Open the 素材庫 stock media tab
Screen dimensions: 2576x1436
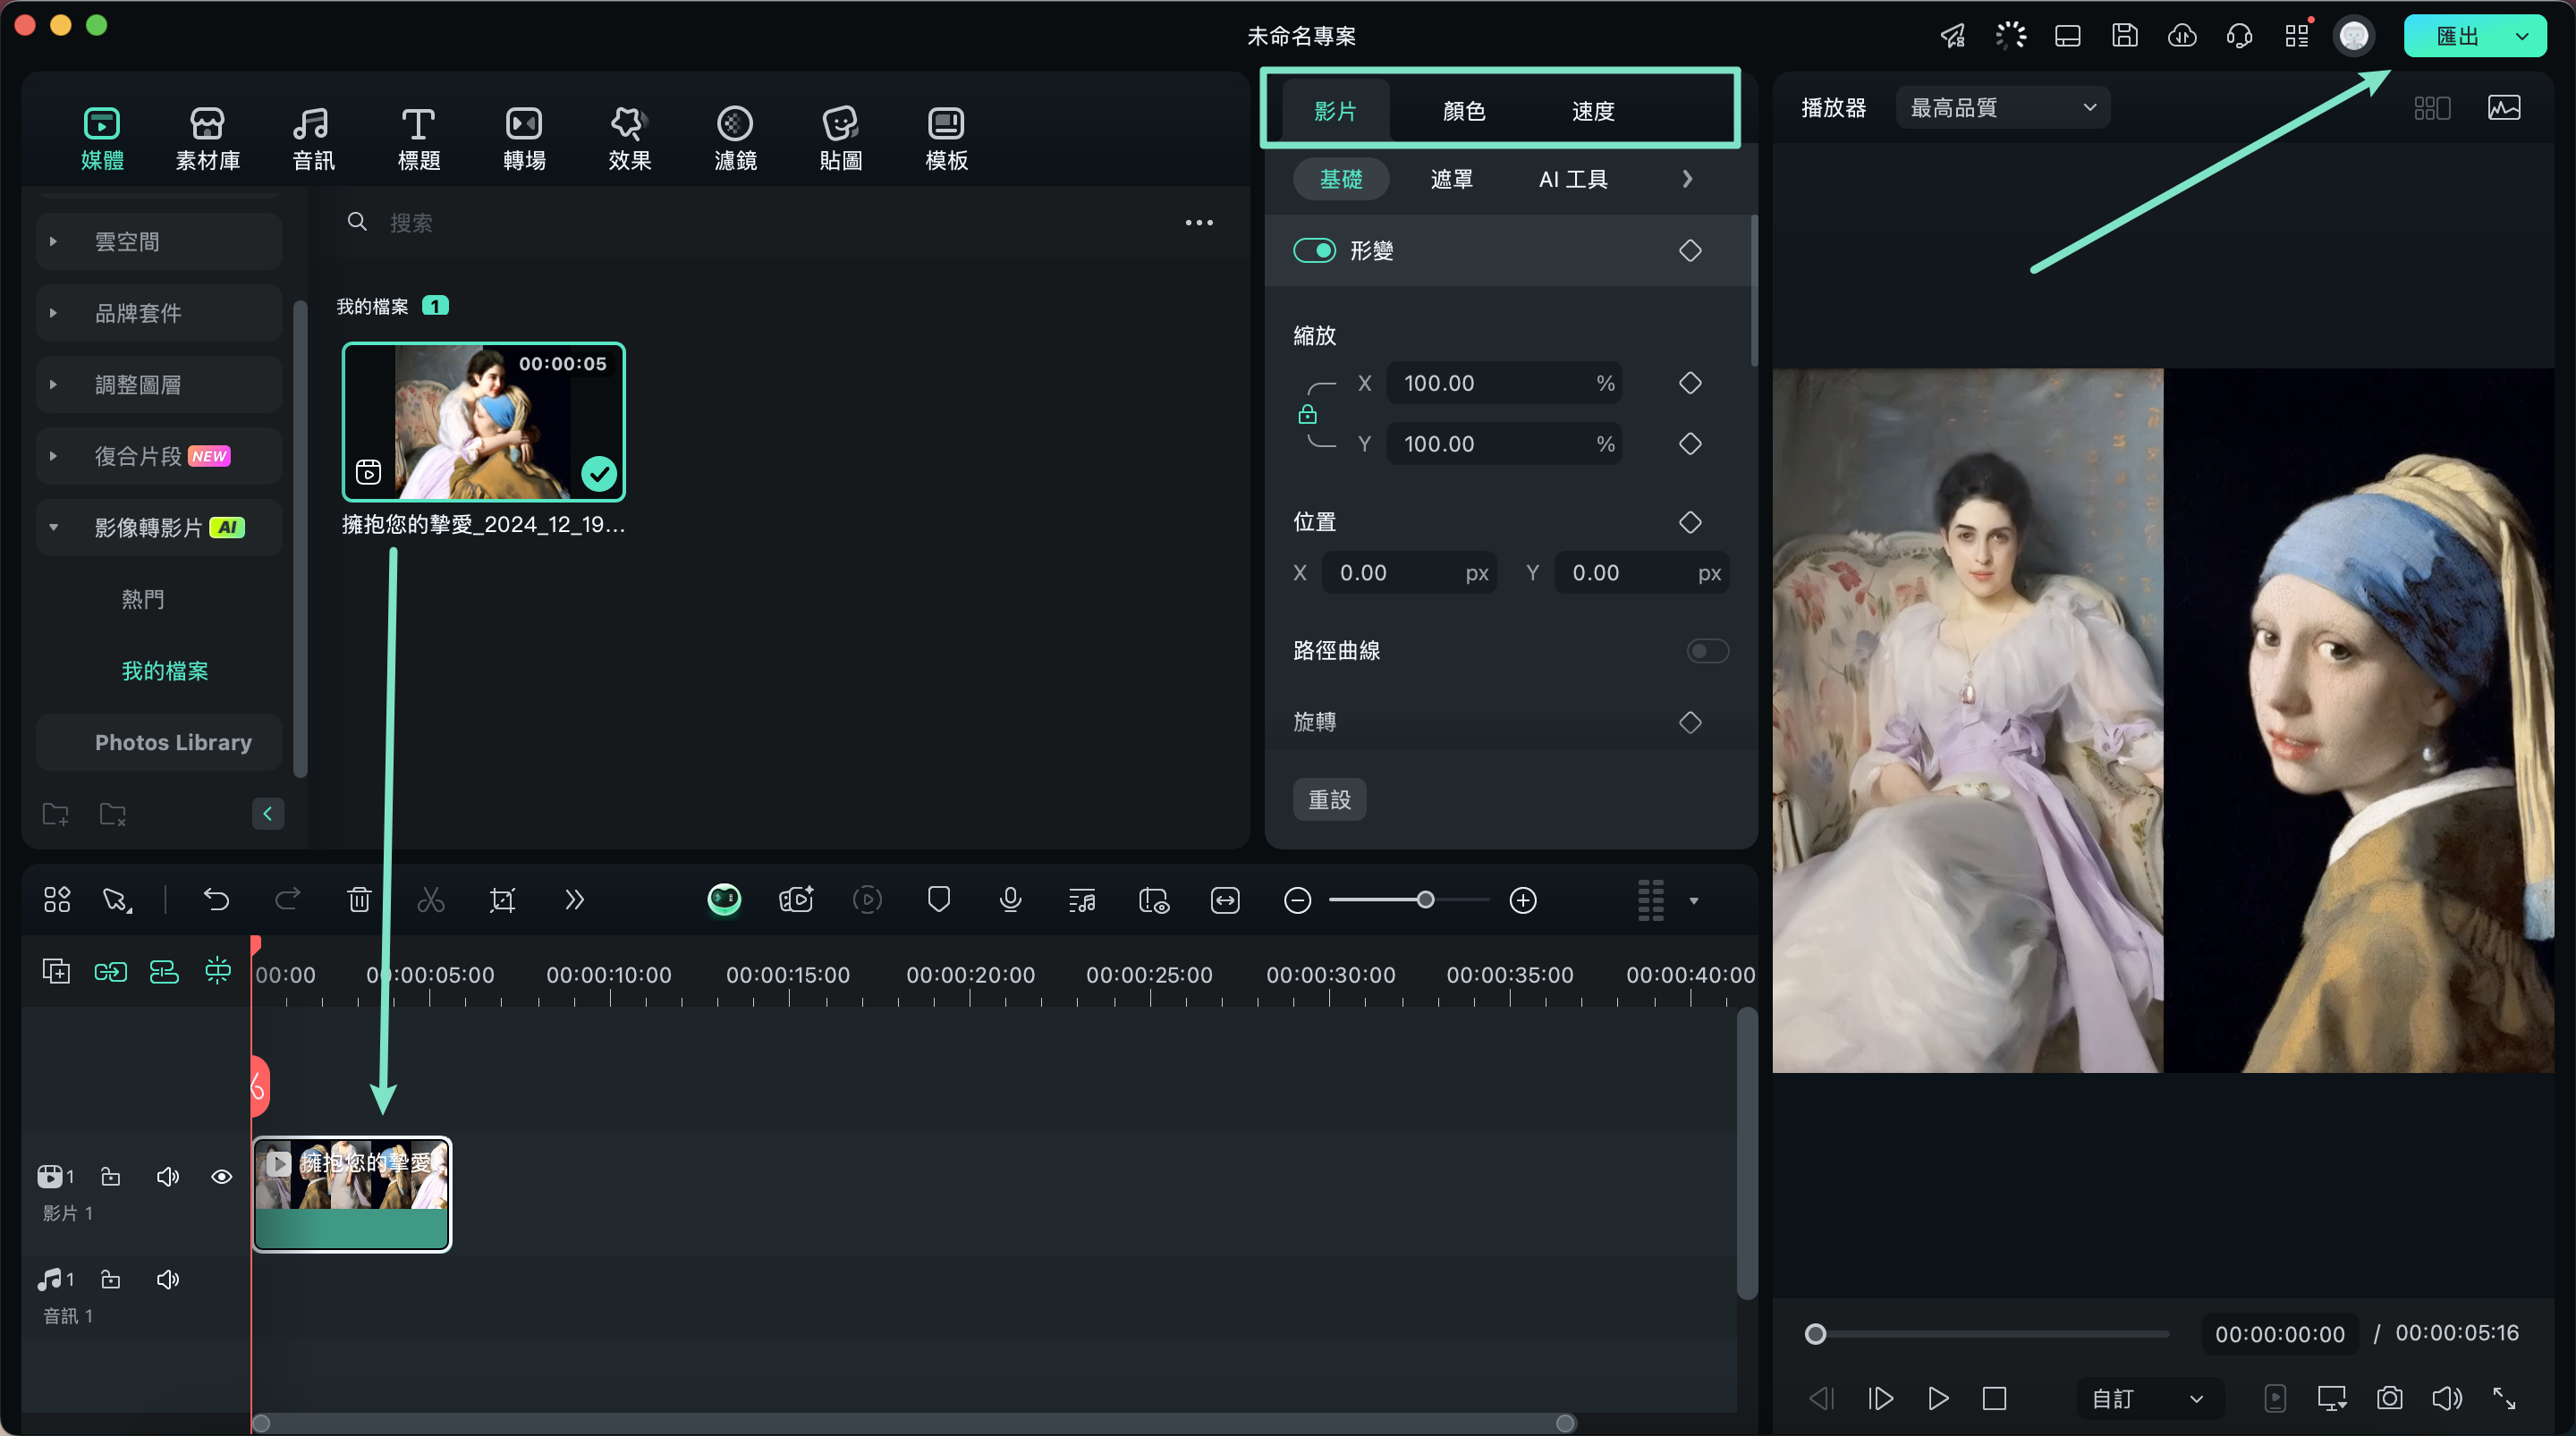pos(208,138)
